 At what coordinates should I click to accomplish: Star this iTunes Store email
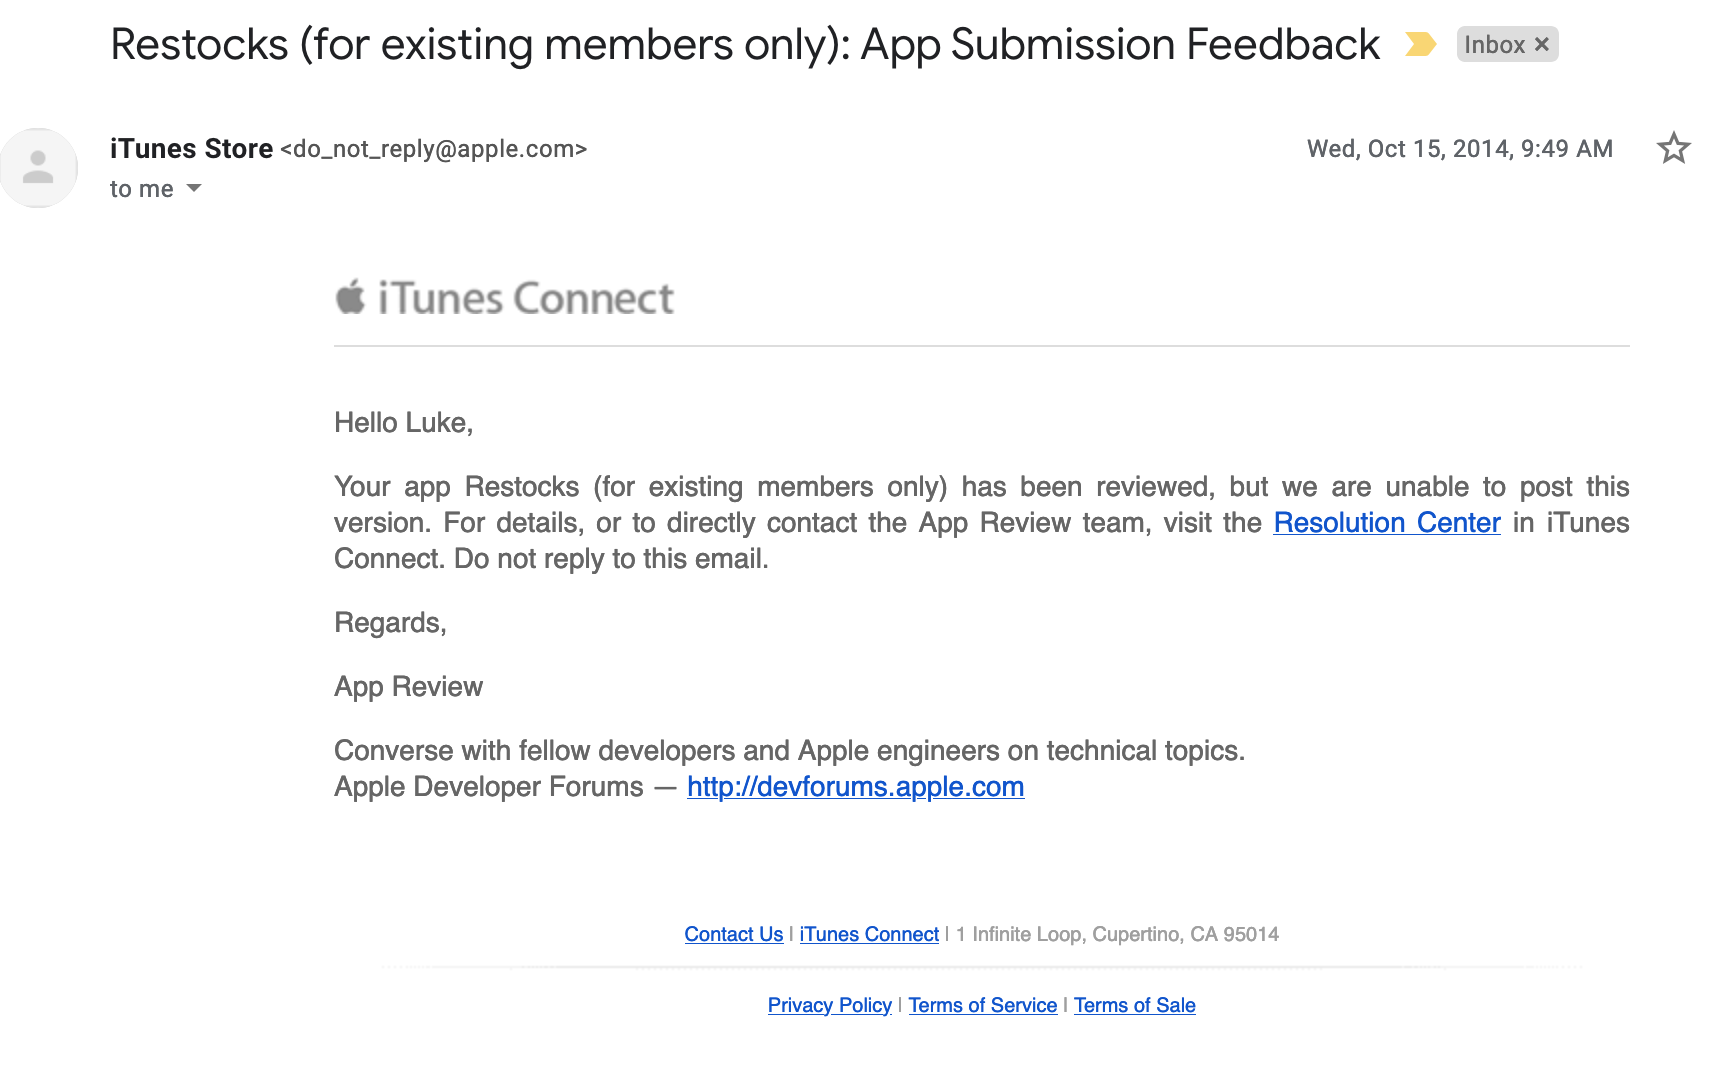[x=1673, y=148]
